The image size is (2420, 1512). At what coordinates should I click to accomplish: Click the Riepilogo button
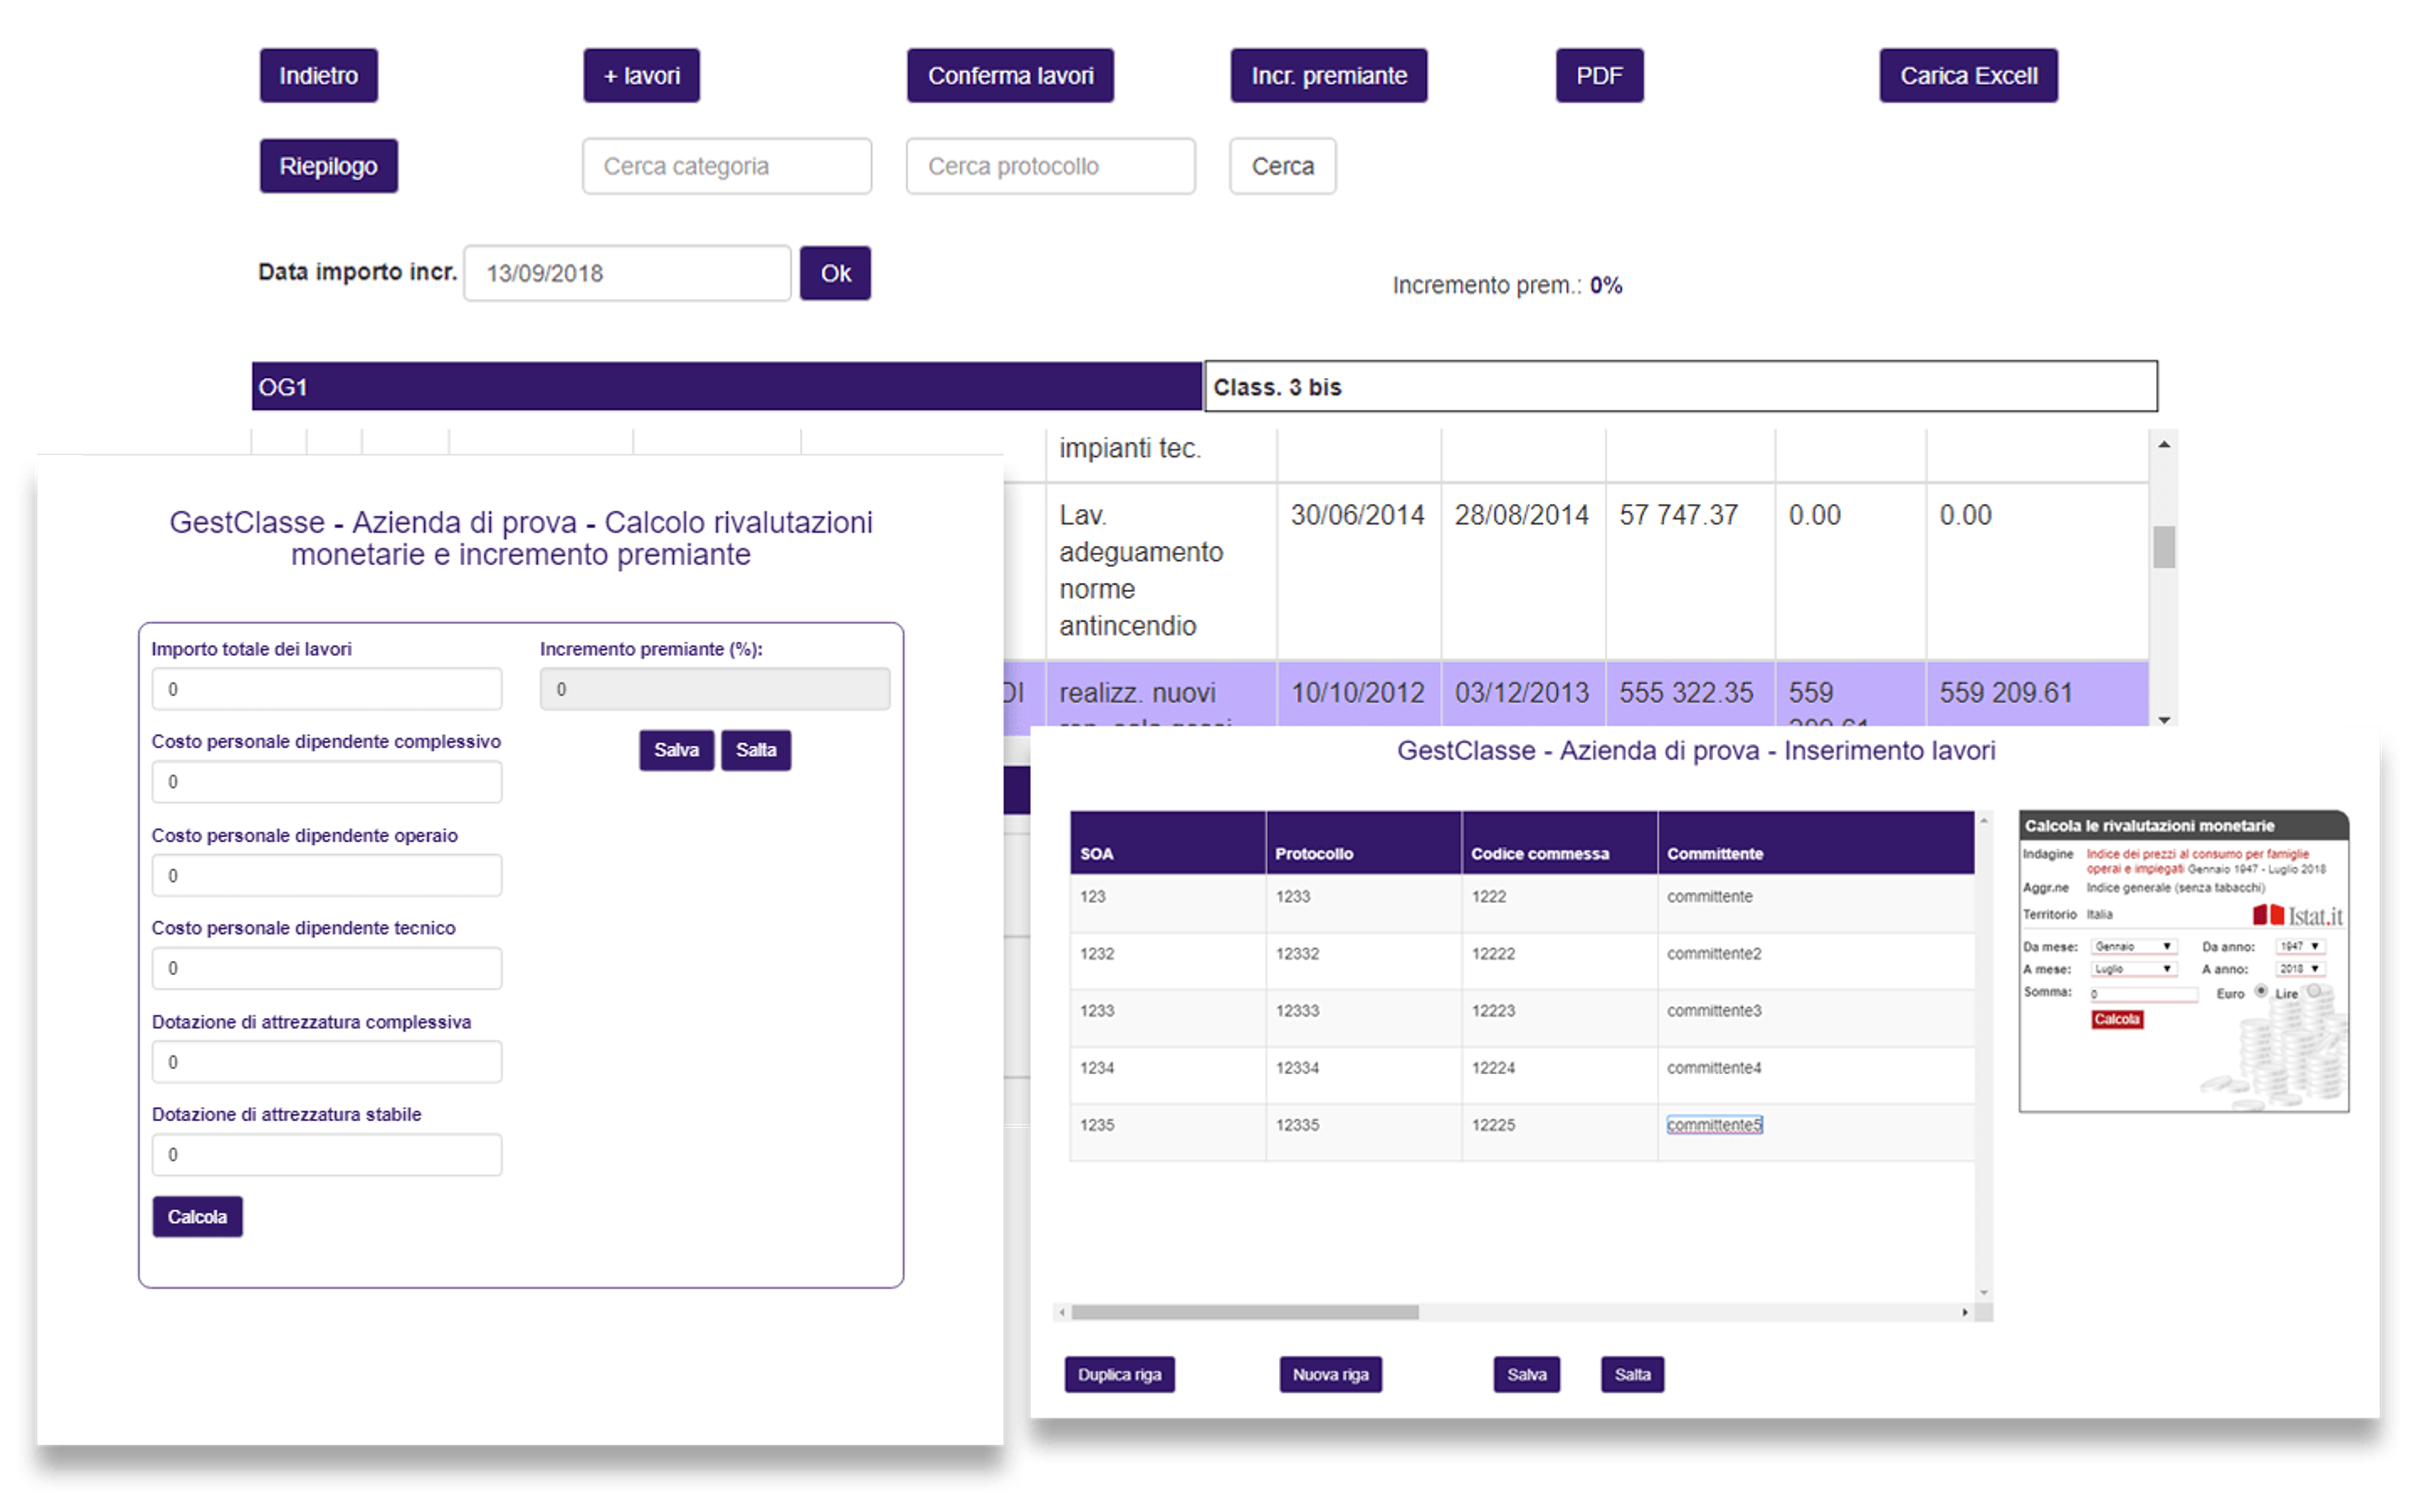[329, 166]
